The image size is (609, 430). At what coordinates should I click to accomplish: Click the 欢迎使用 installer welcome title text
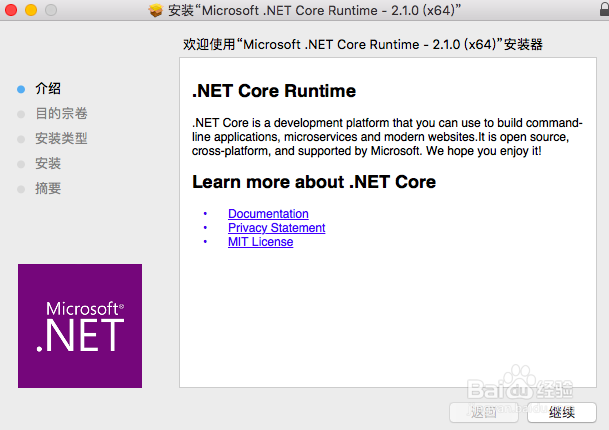coord(363,44)
